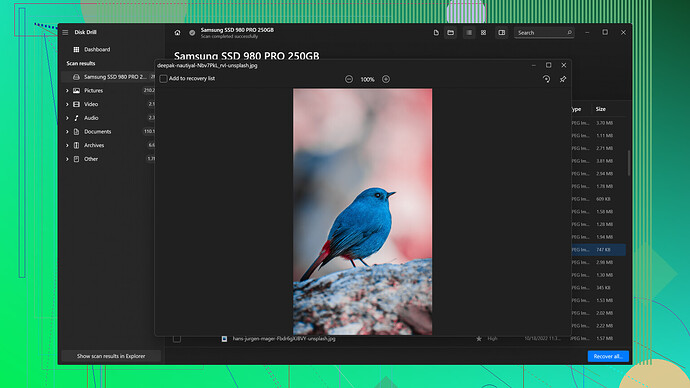Toggle the preview side panel icon
The height and width of the screenshot is (388, 690).
coord(502,33)
